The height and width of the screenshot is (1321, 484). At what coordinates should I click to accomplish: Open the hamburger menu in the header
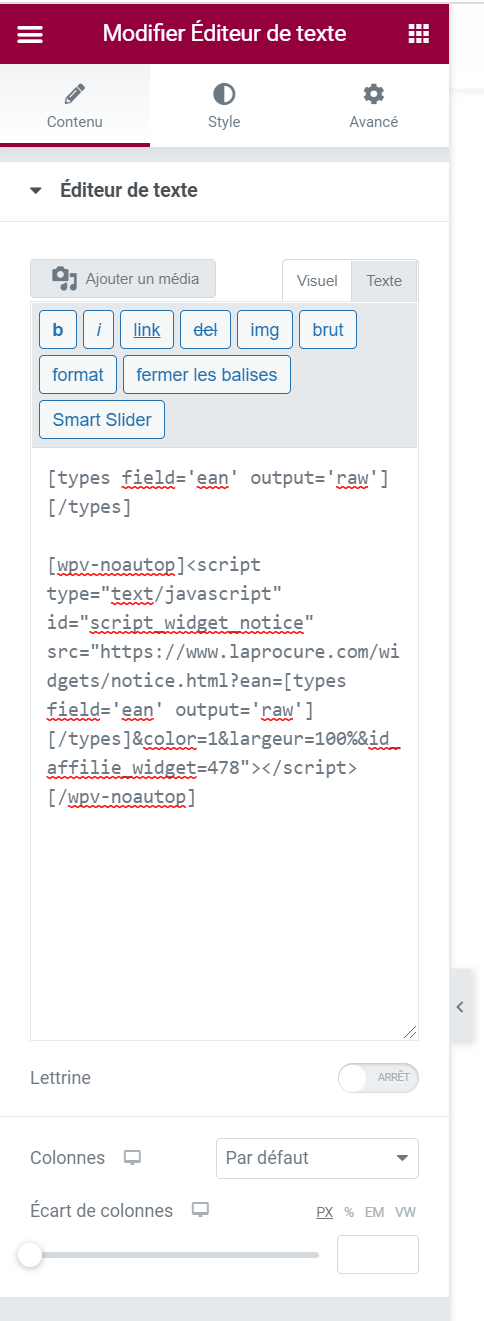[x=31, y=34]
